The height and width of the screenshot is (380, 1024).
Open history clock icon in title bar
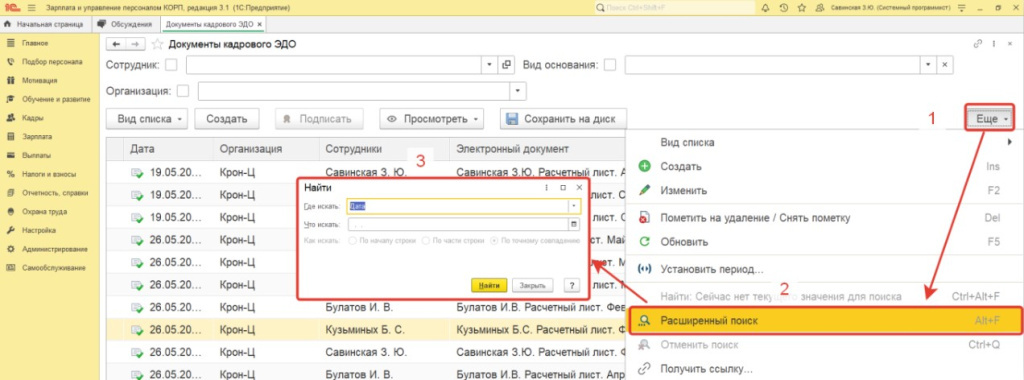coord(784,8)
